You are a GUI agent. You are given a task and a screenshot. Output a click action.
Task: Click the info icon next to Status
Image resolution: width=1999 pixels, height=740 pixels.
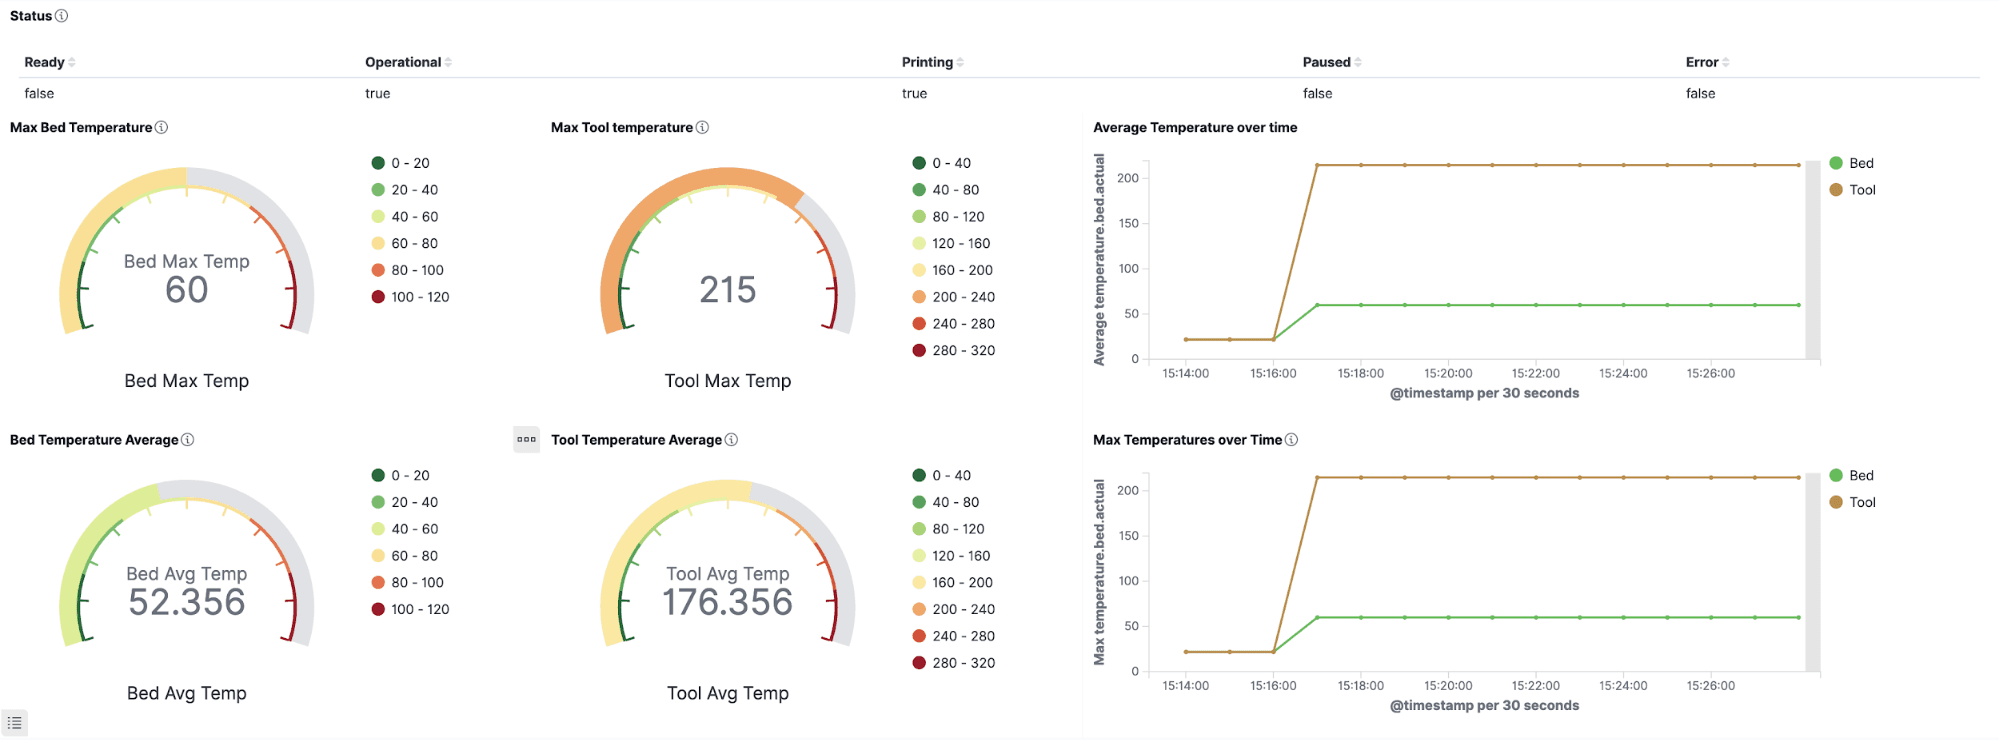point(62,16)
